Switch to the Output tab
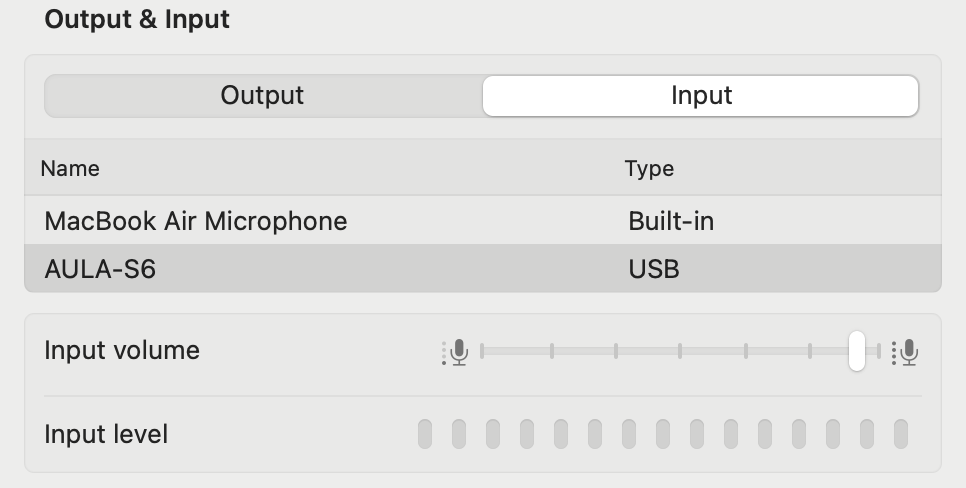This screenshot has height=488, width=966. click(x=262, y=96)
